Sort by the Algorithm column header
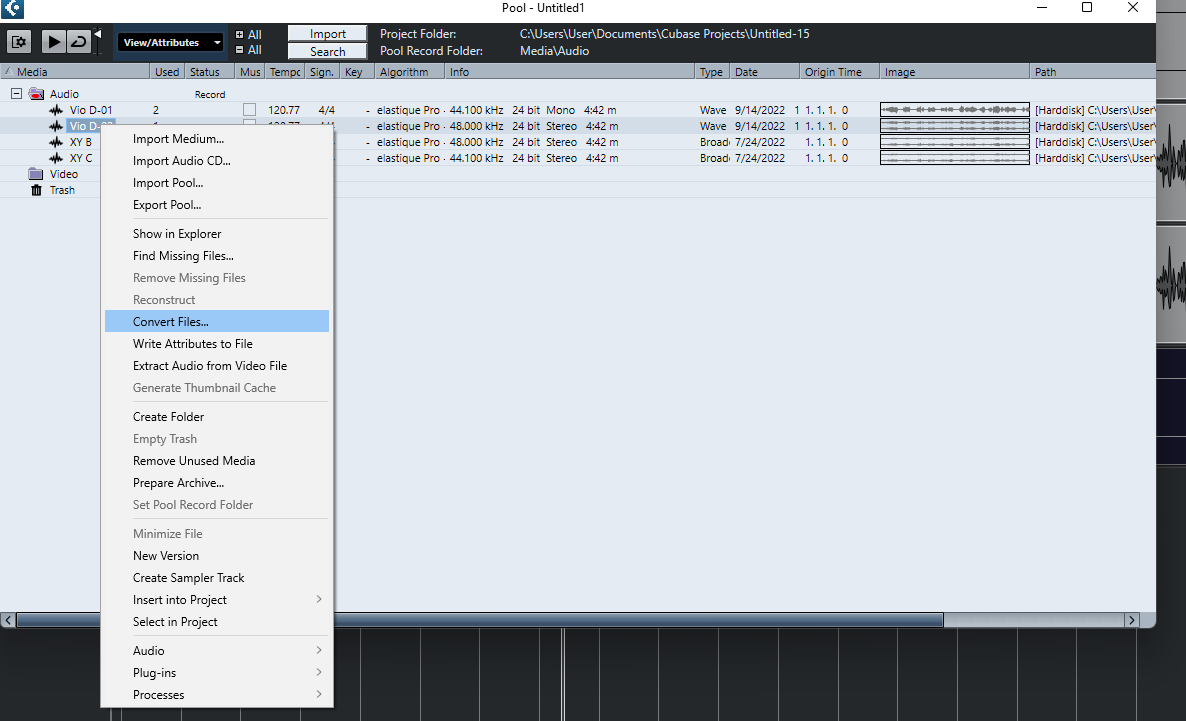Viewport: 1186px width, 721px height. pos(409,72)
